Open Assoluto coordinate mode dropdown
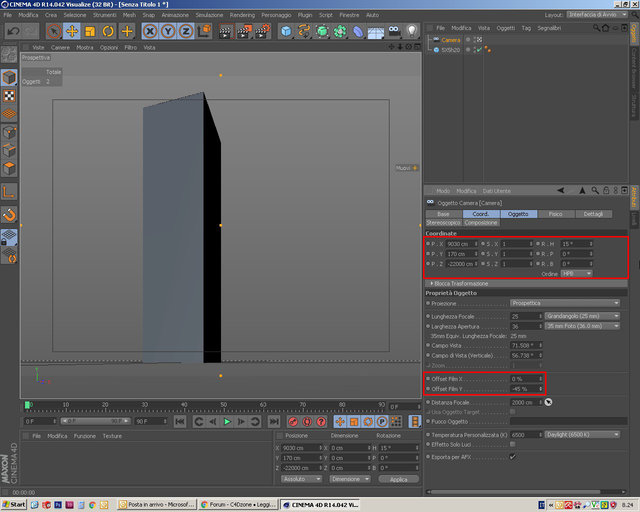This screenshot has height=512, width=640. tap(301, 479)
